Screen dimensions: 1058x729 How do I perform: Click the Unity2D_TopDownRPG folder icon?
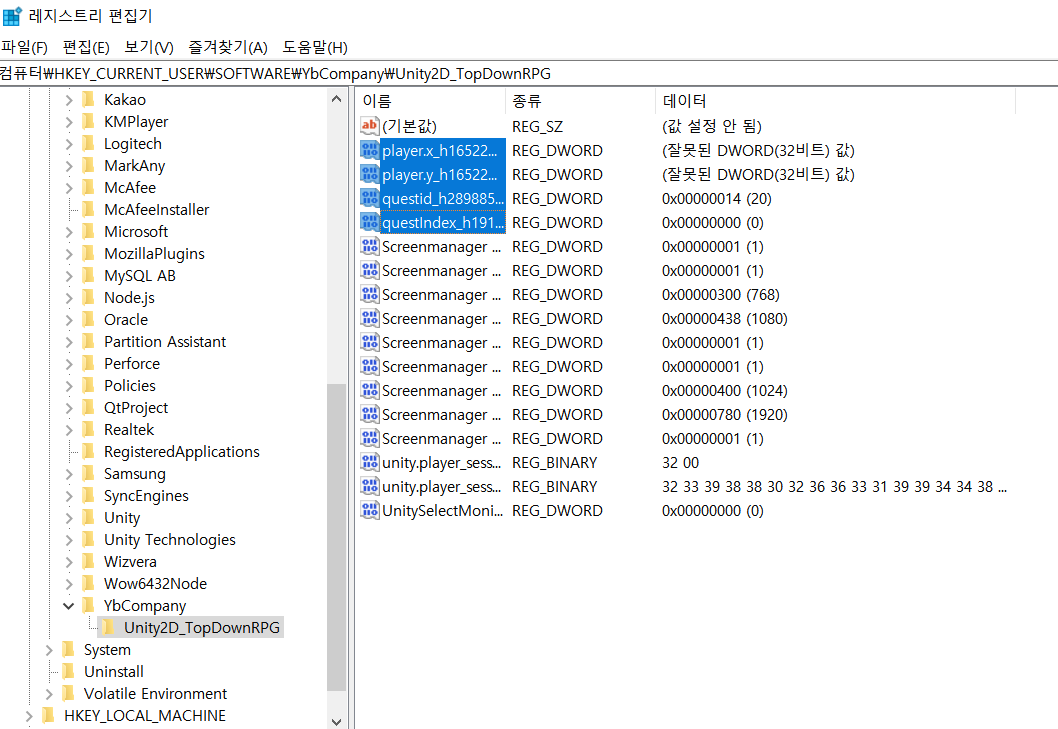109,628
